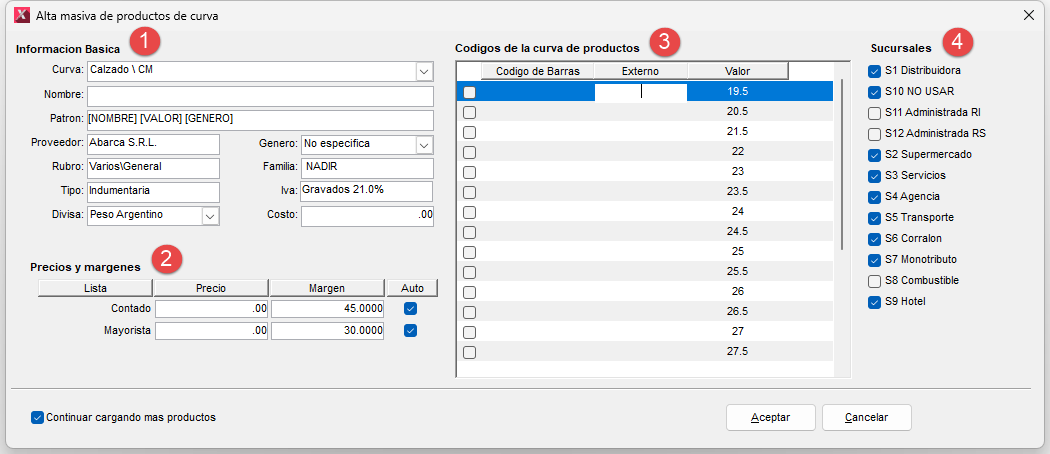Screen dimensions: 1050x454
Task: Open the Divisa currency dropdown
Action: [210, 215]
